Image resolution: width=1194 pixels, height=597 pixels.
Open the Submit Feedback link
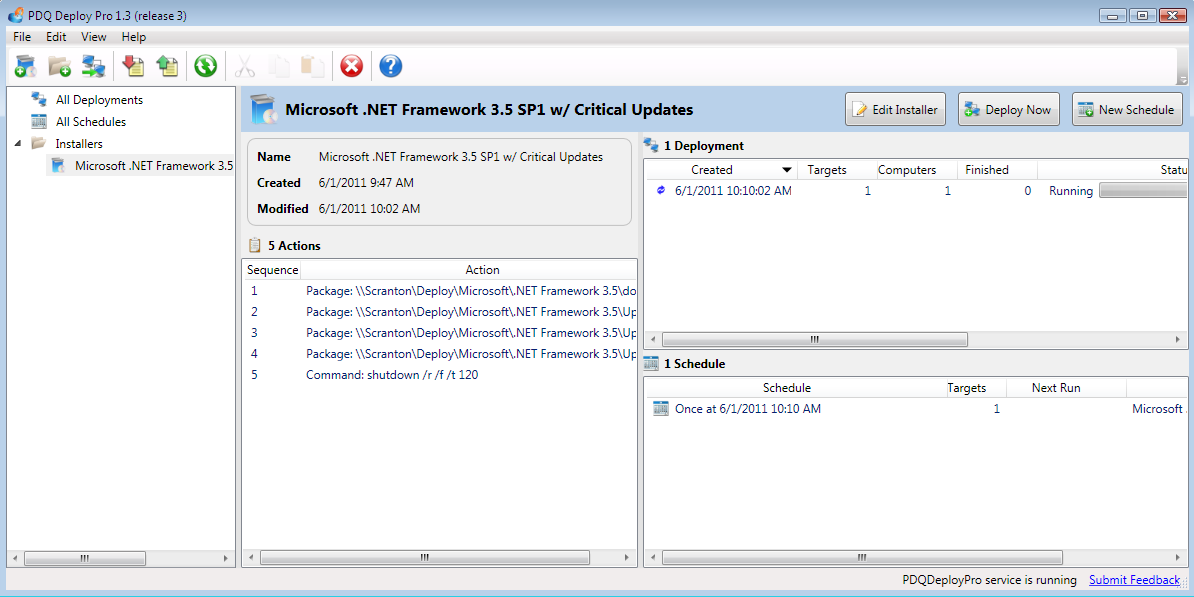1135,580
